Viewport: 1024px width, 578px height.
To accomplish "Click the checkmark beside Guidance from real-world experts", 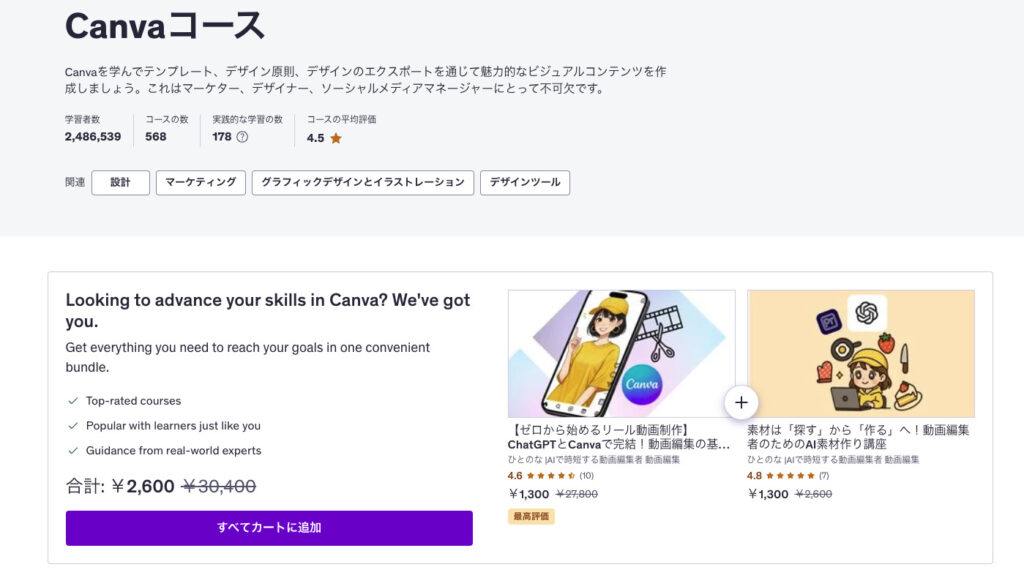I will coord(73,451).
